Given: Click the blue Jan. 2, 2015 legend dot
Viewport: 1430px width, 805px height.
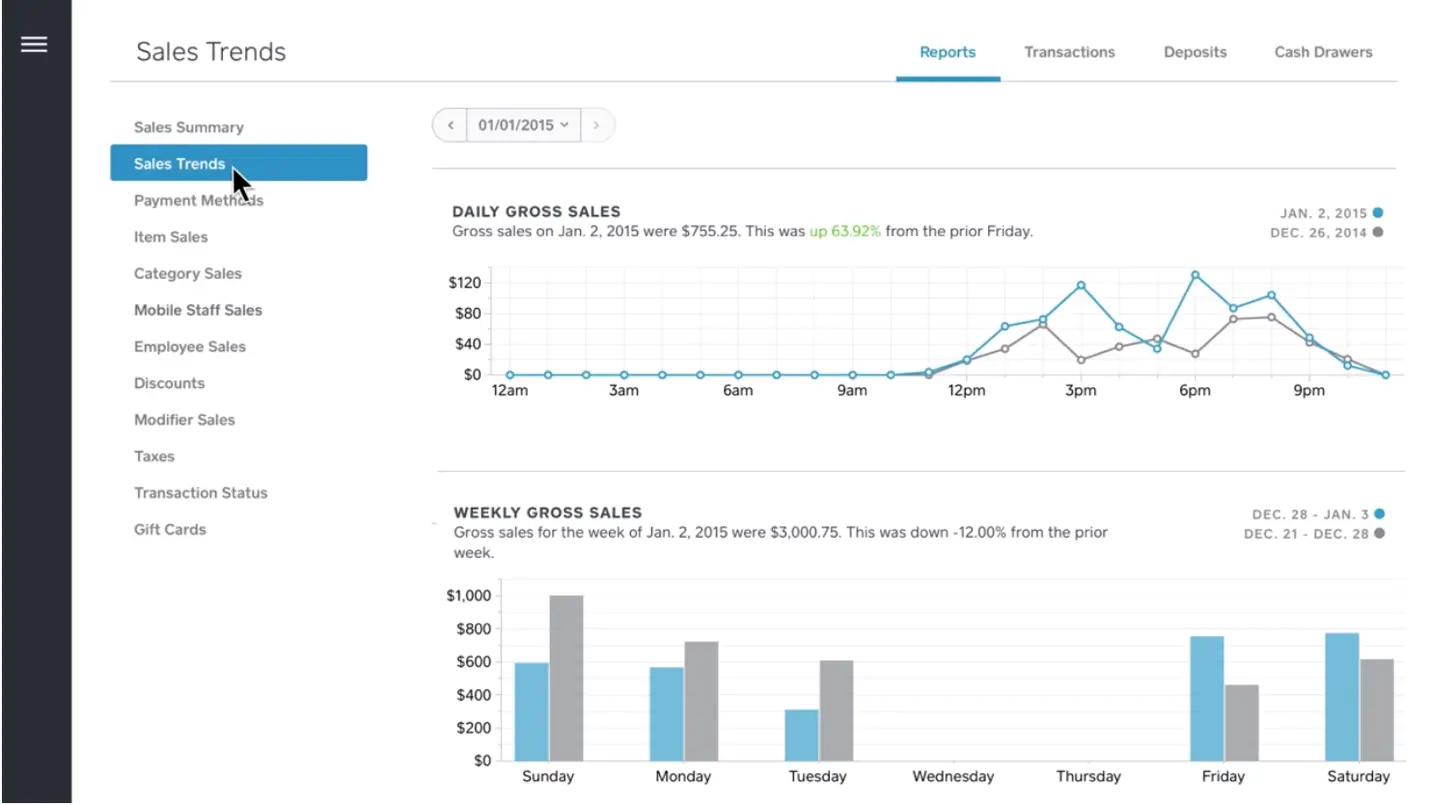Looking at the screenshot, I should coord(1378,213).
